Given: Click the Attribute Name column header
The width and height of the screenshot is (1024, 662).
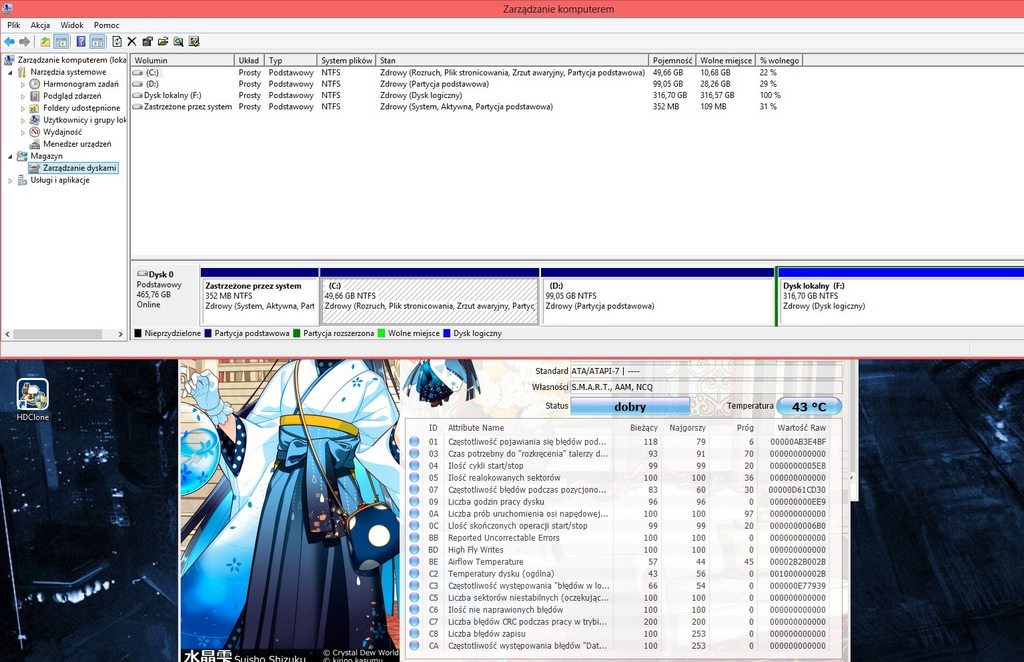Looking at the screenshot, I should coord(475,428).
